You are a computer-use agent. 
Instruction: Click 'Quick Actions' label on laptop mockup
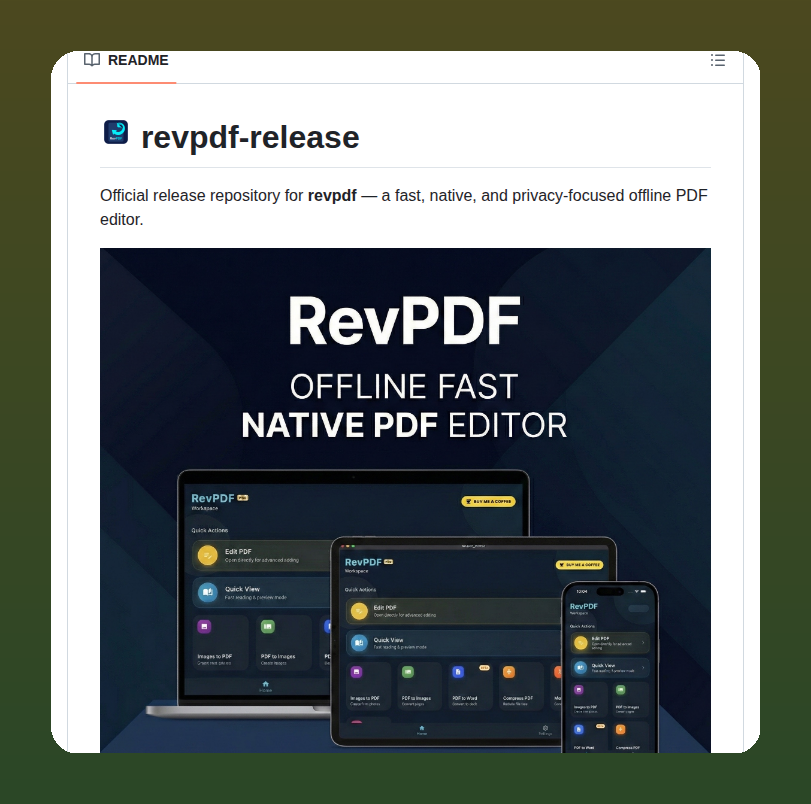209,530
